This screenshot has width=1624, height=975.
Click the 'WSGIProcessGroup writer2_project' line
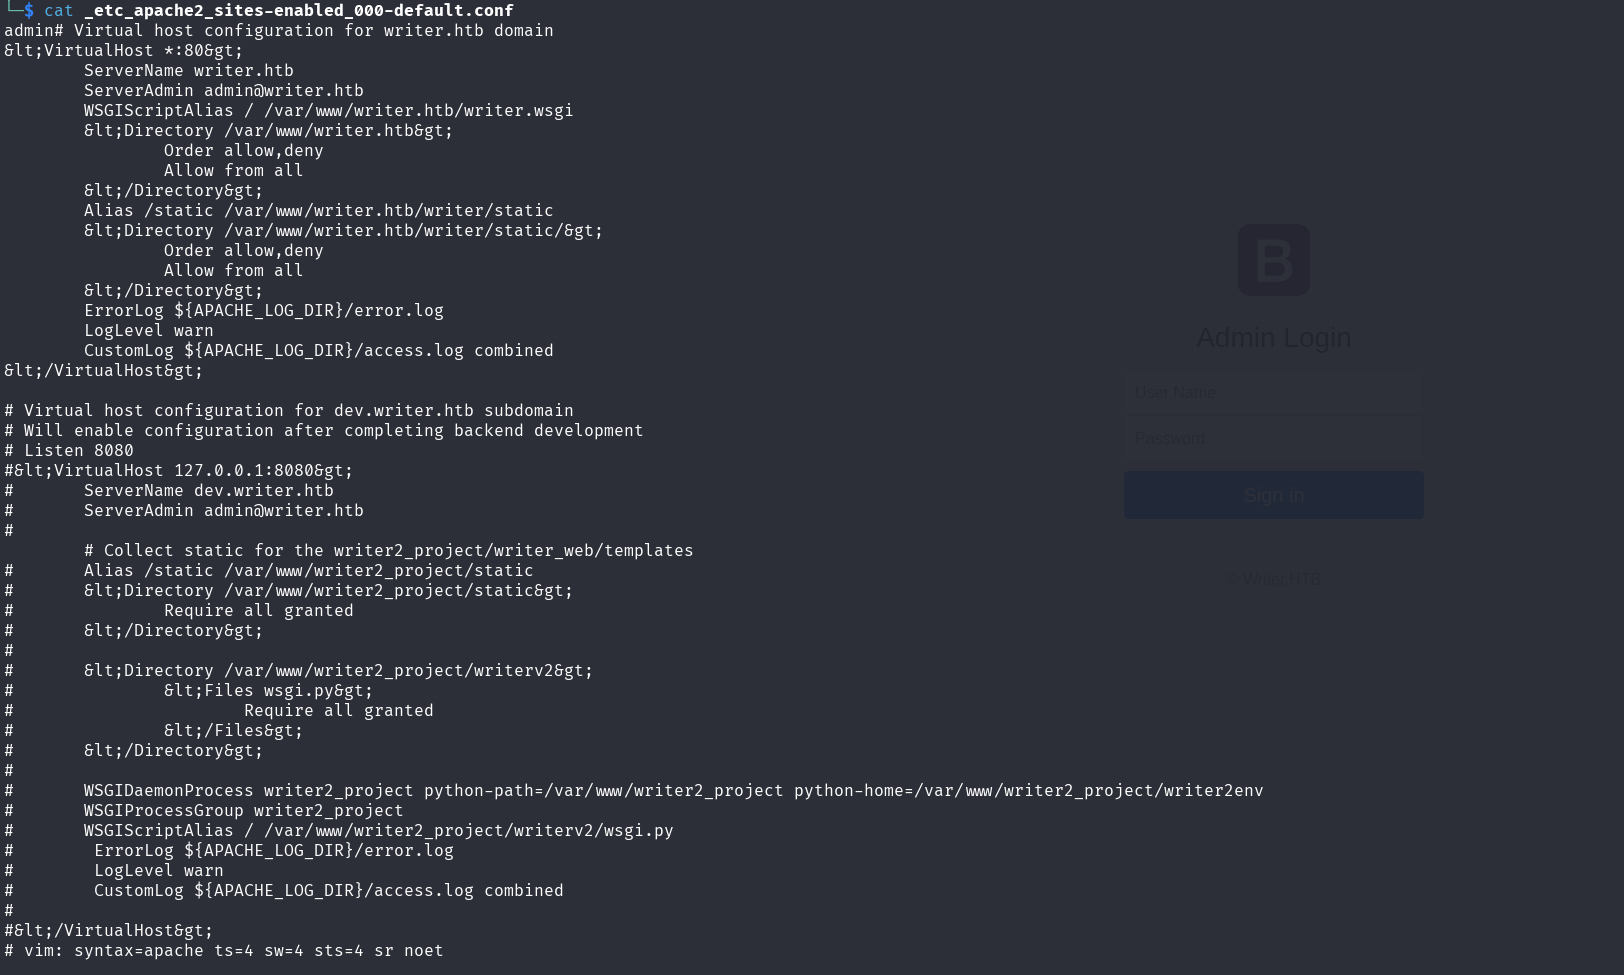tap(243, 810)
